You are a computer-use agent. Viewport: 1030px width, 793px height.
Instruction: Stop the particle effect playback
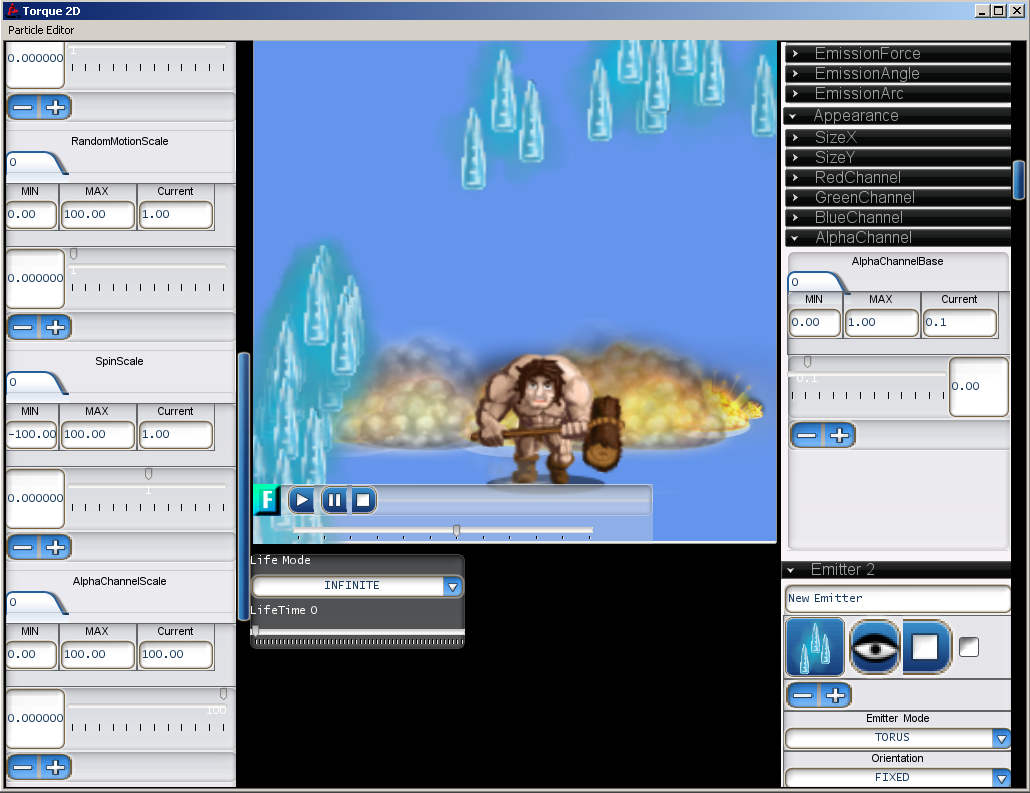tap(363, 501)
